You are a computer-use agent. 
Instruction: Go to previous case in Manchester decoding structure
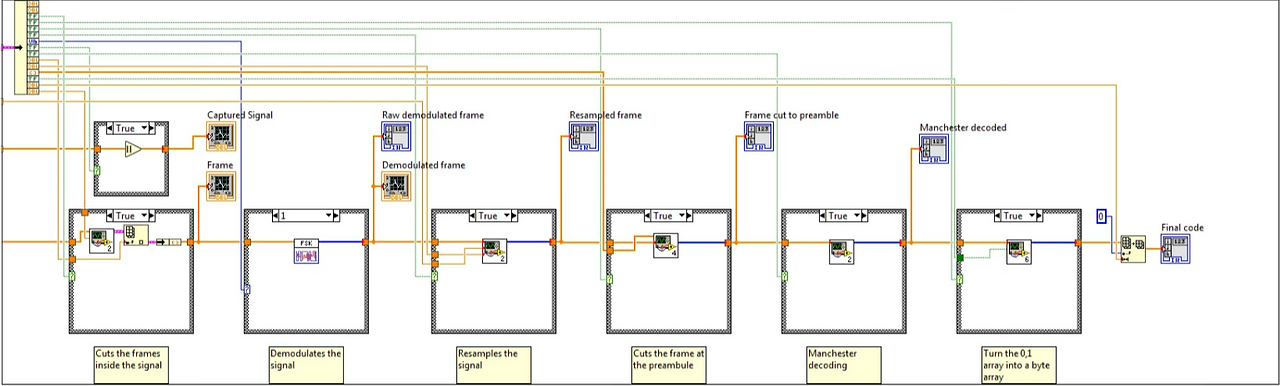click(822, 216)
